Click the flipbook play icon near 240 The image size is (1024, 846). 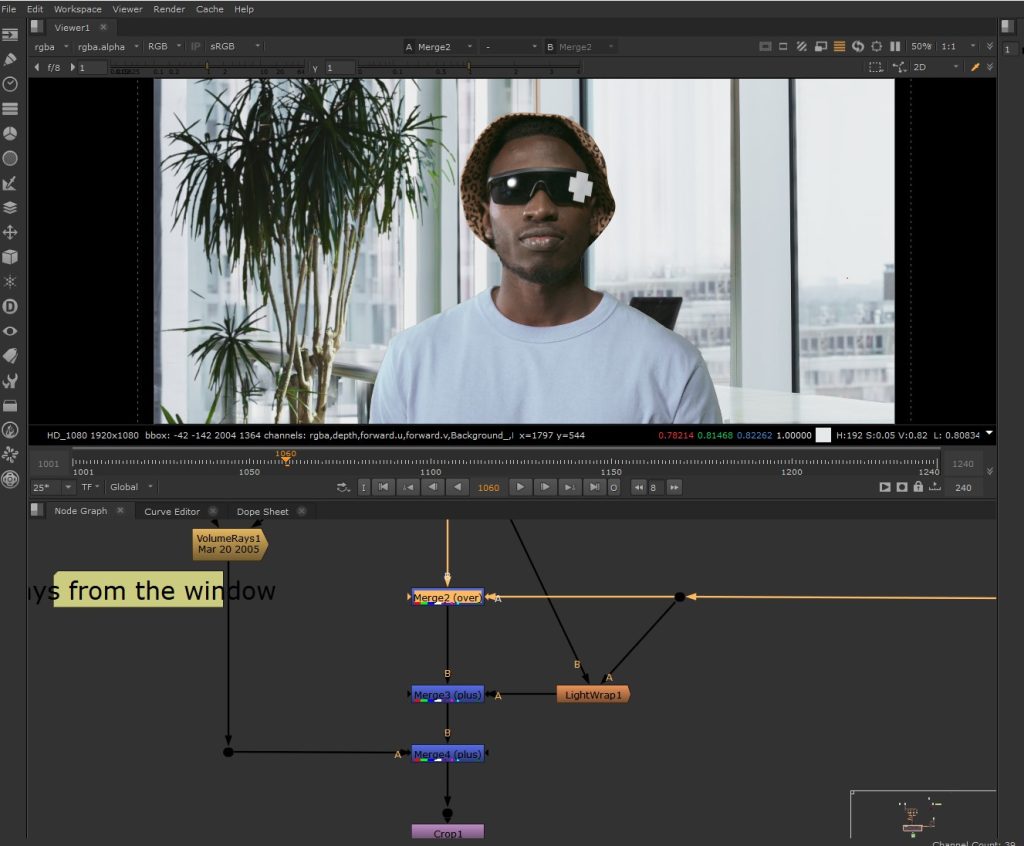tap(885, 487)
